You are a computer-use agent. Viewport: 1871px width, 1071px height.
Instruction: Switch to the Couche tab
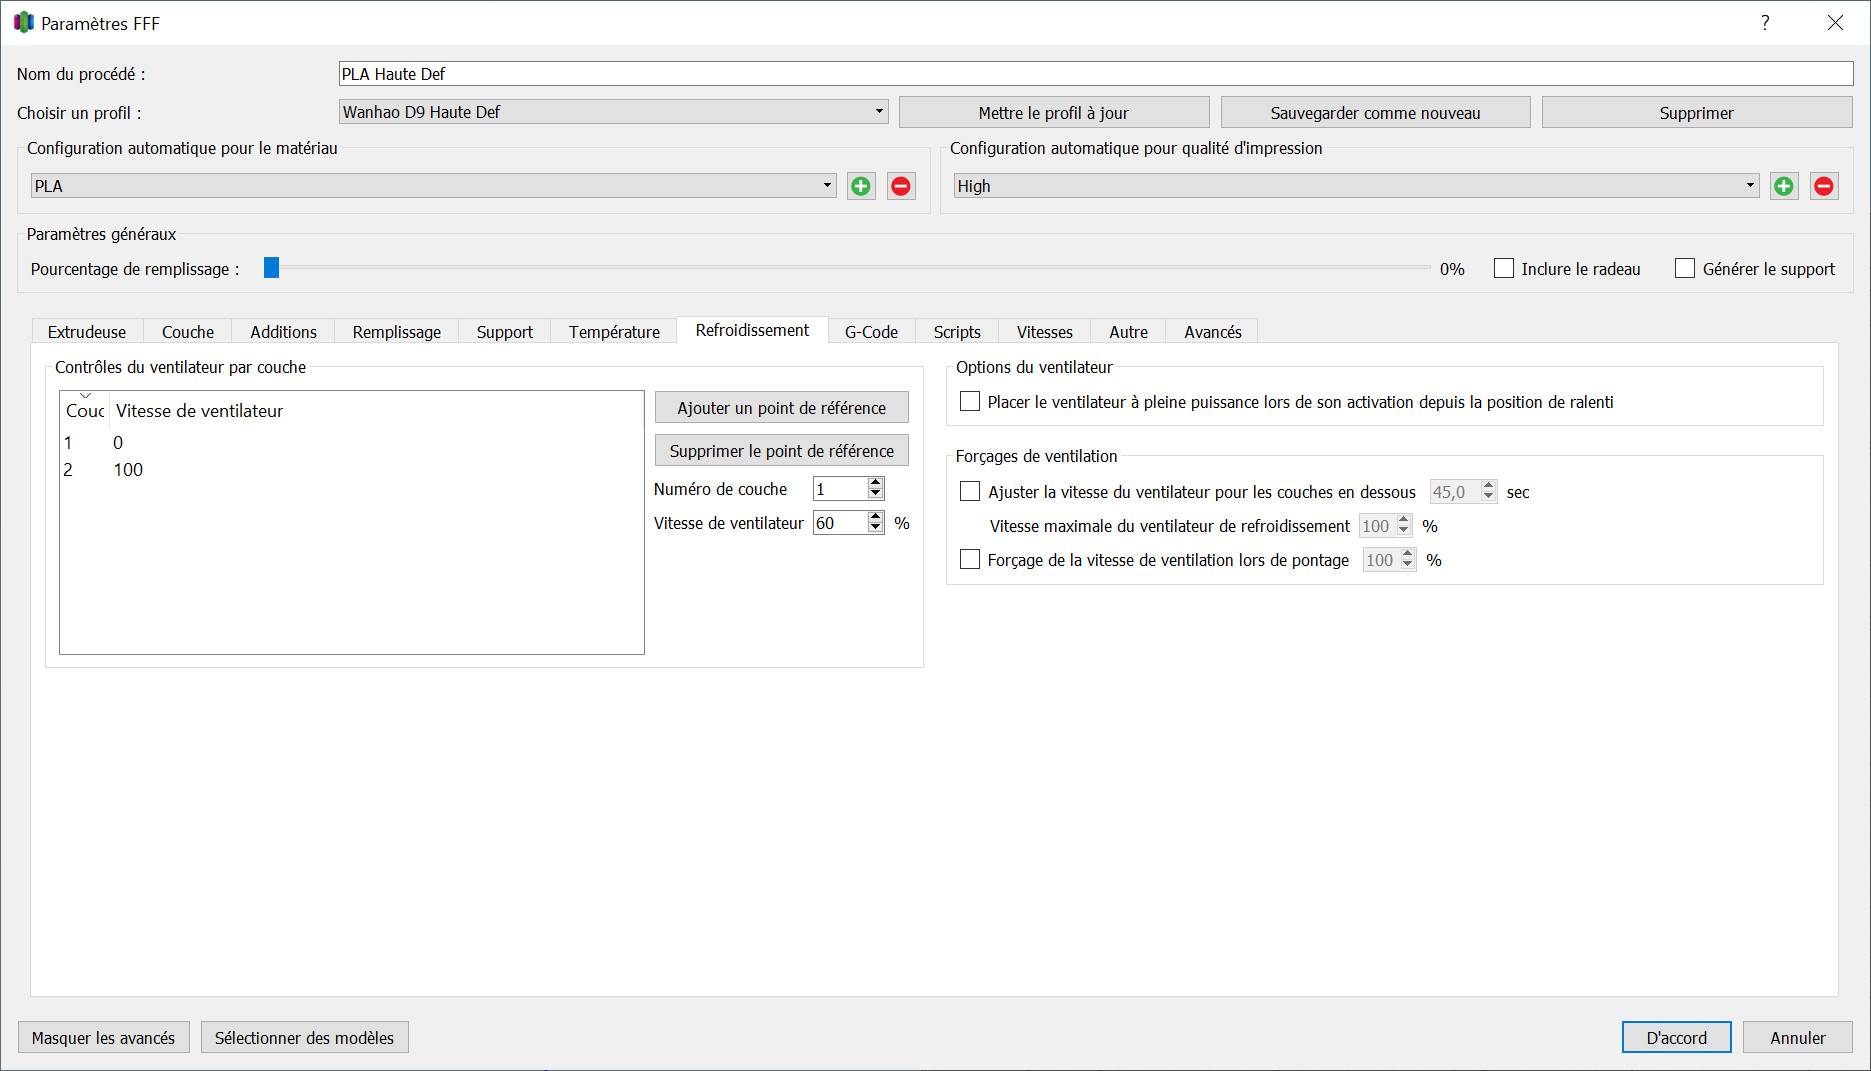coord(188,332)
